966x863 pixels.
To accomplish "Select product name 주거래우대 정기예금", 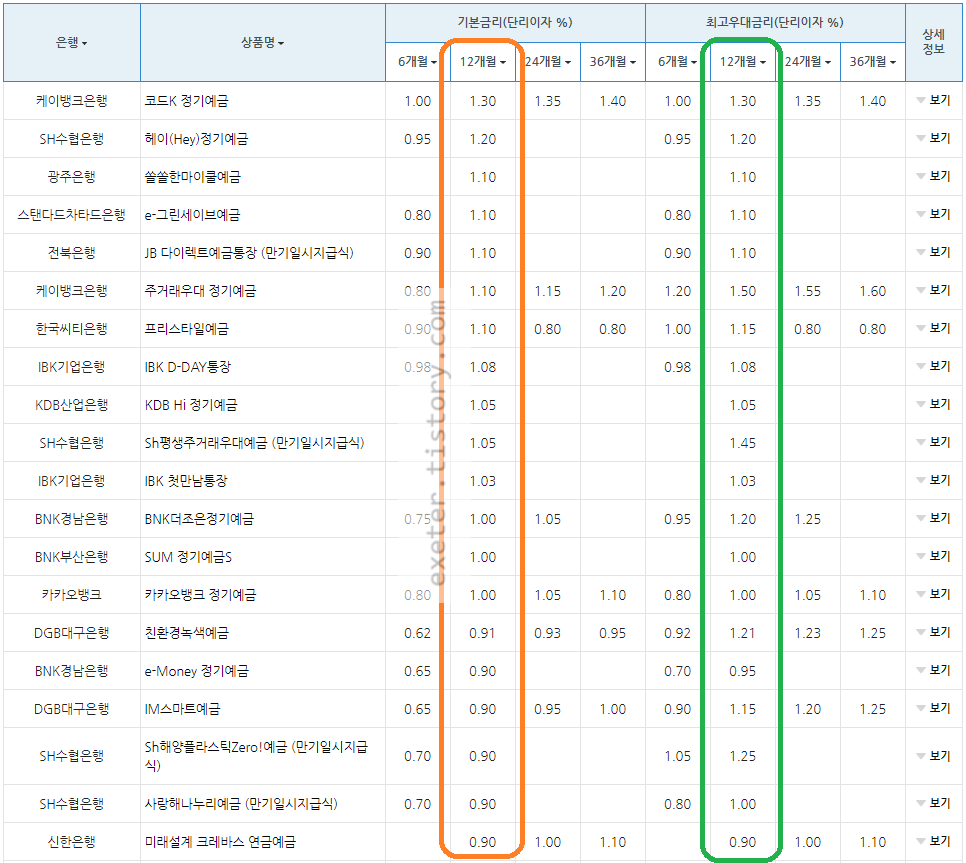I will [x=200, y=291].
